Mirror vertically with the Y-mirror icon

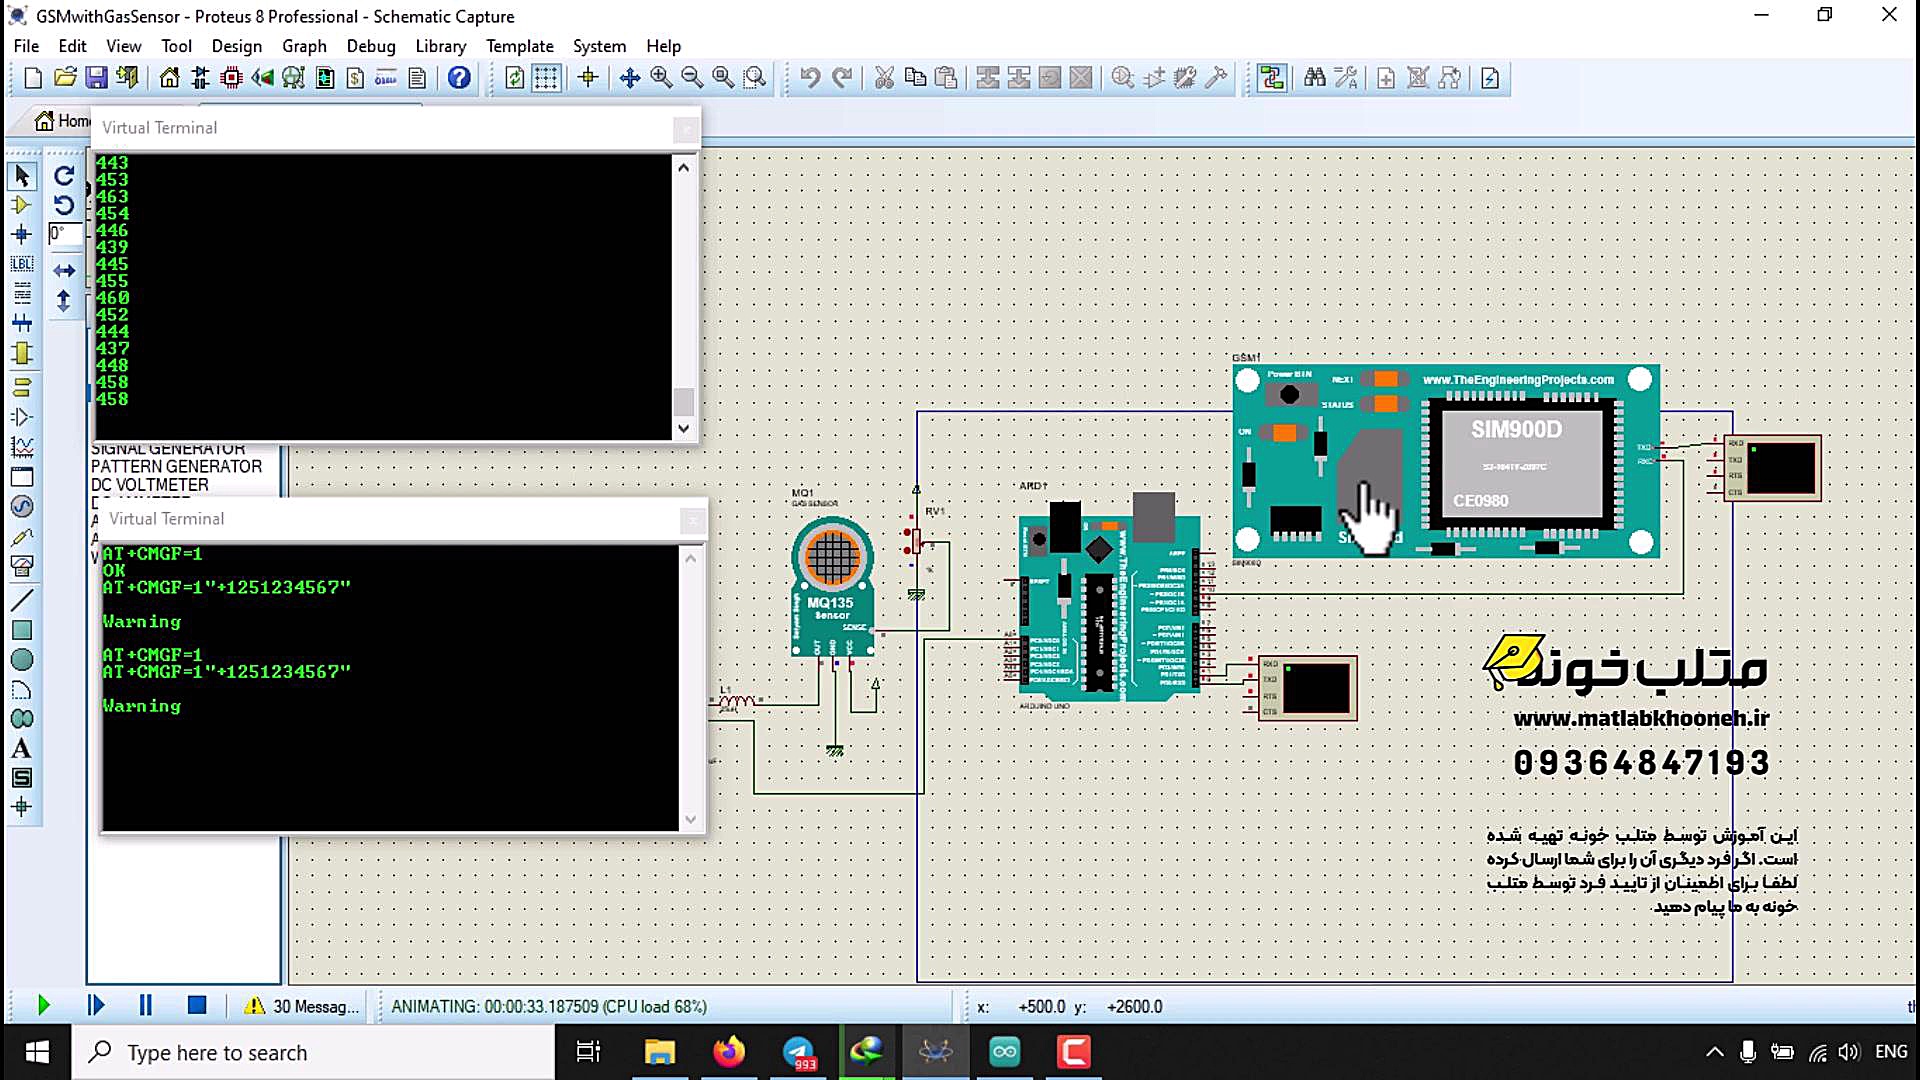point(64,301)
